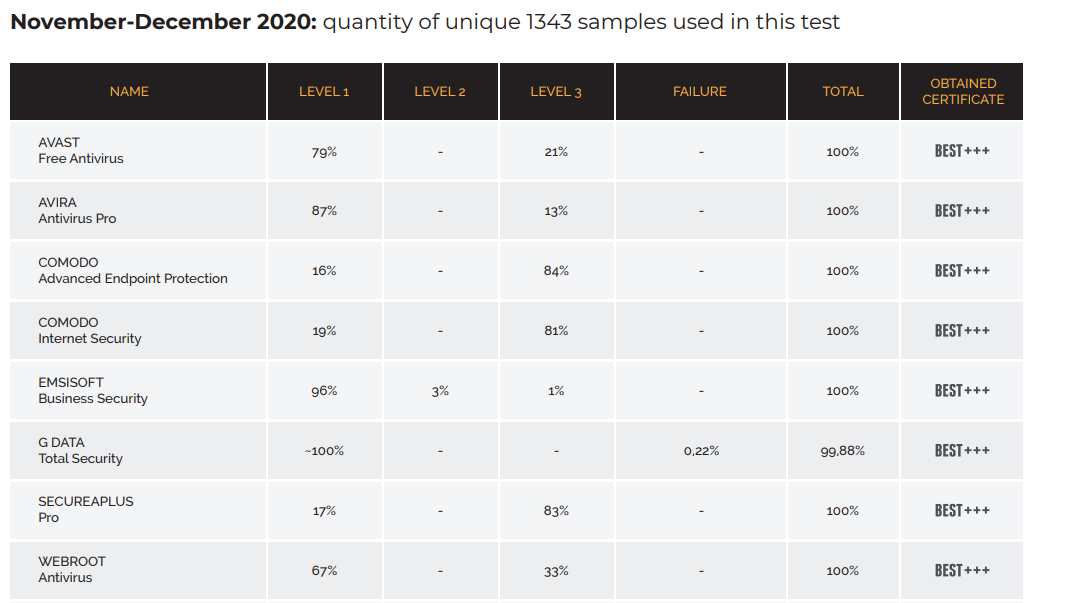Click Webroot Antivirus BEST+++ certificate badge
This screenshot has height=603, width=1076.
[x=962, y=571]
